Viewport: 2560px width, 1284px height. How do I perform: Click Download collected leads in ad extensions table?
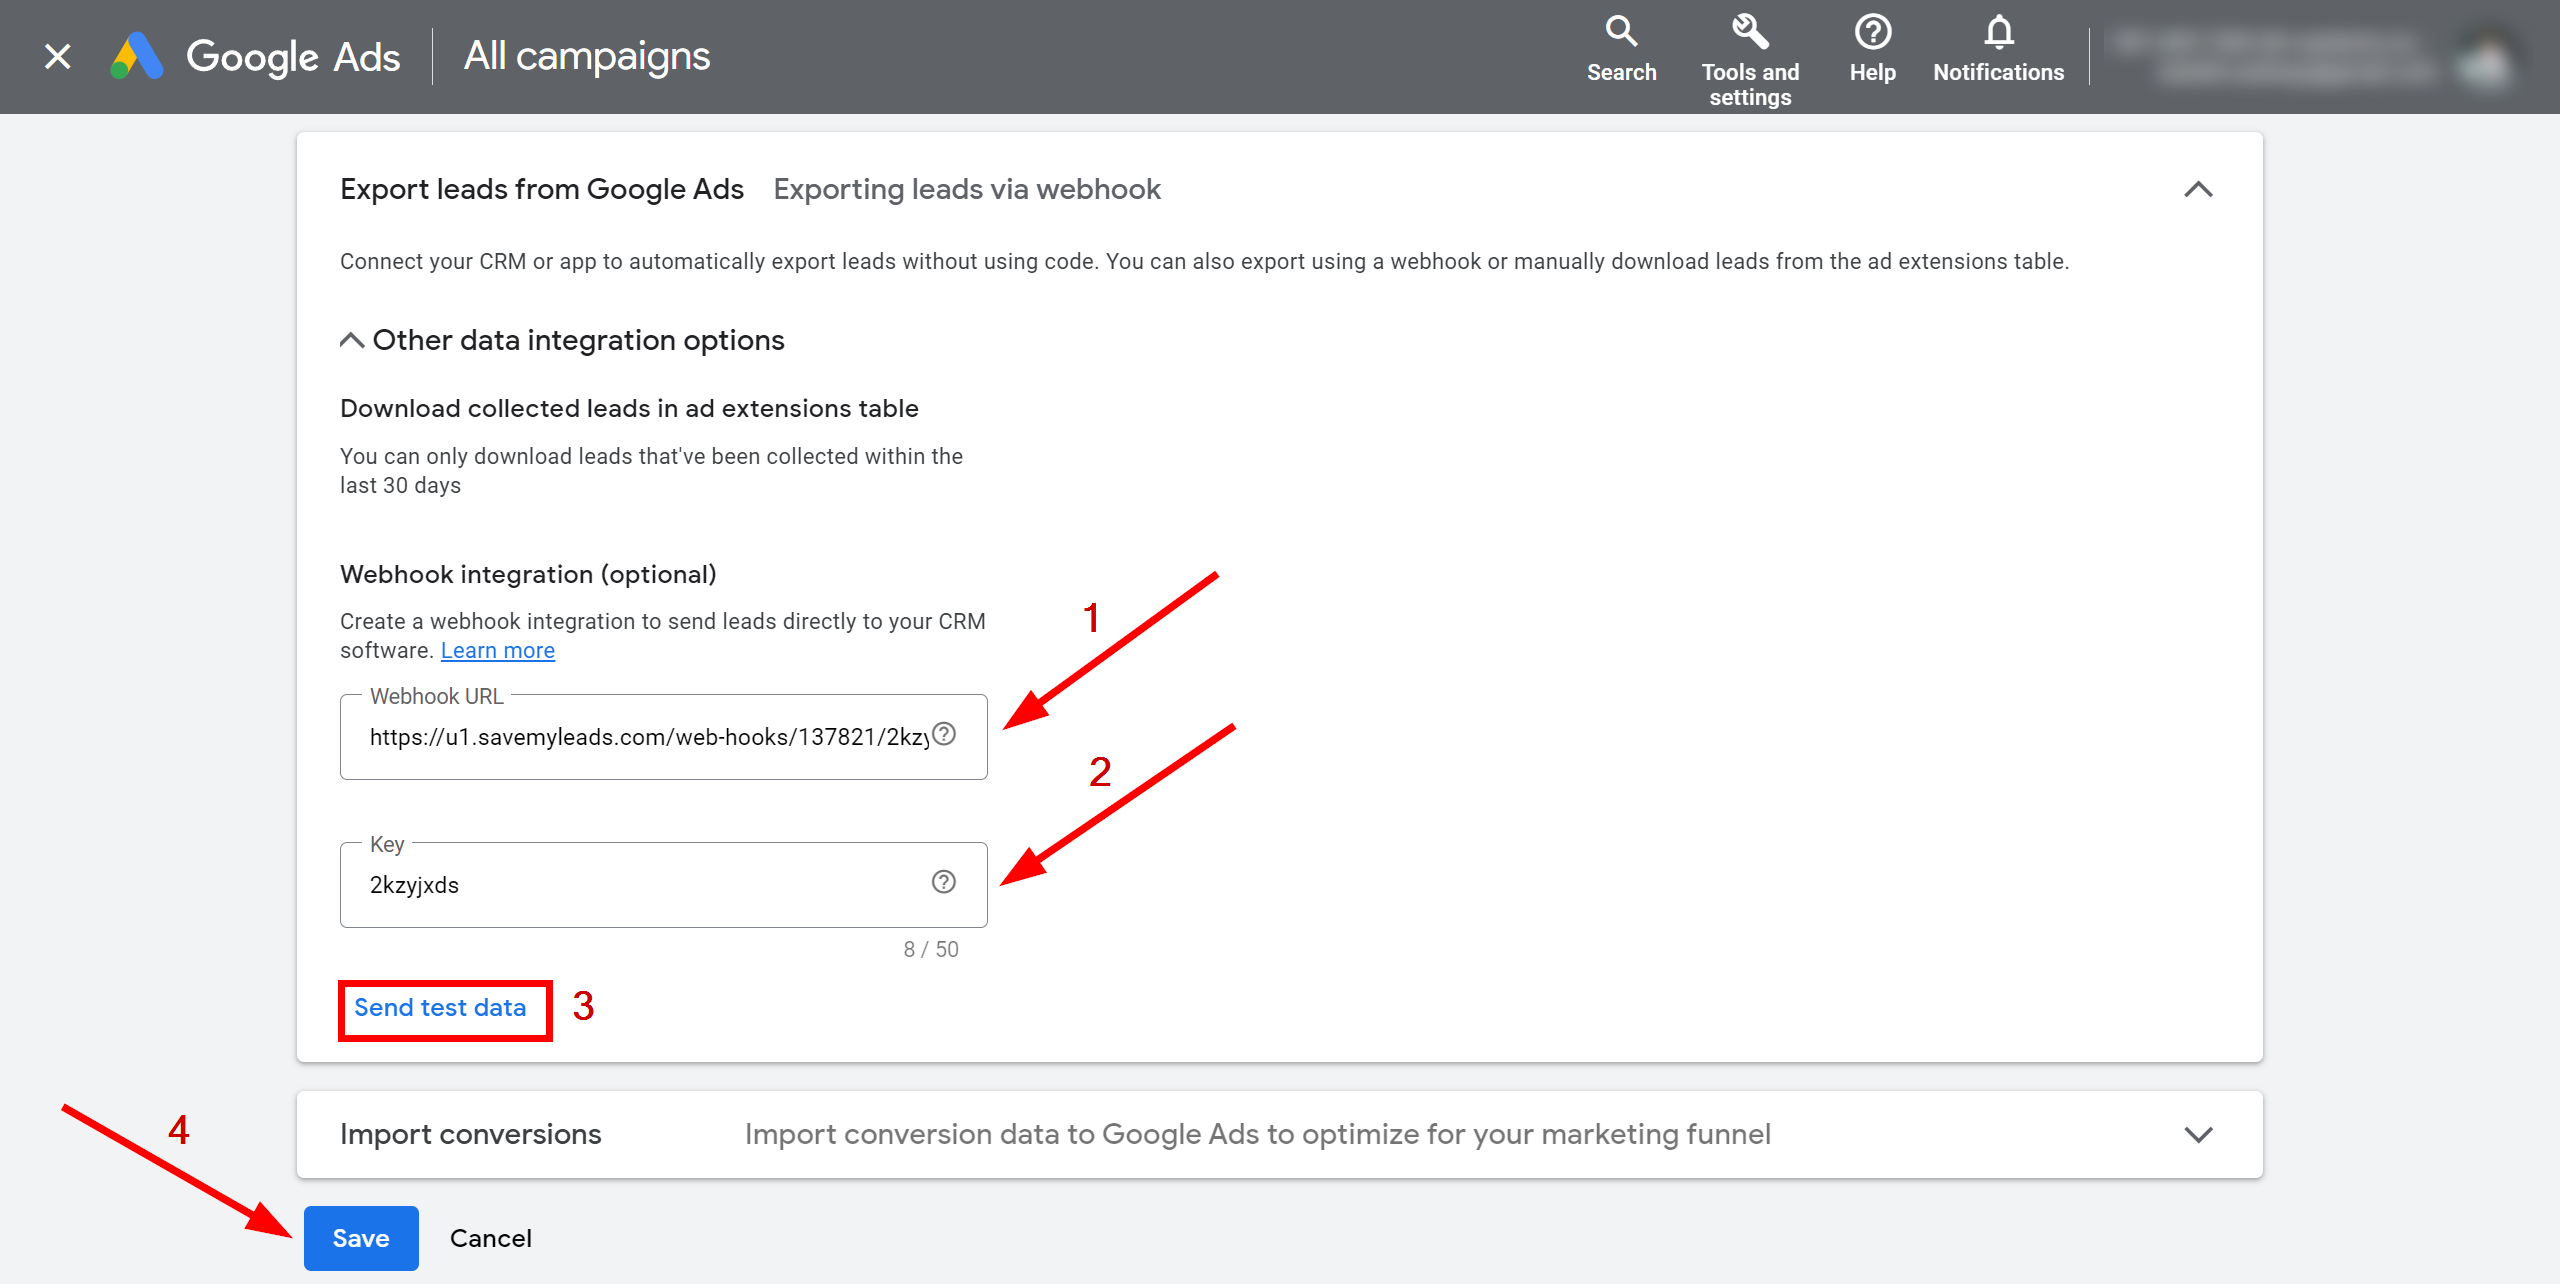[x=629, y=408]
